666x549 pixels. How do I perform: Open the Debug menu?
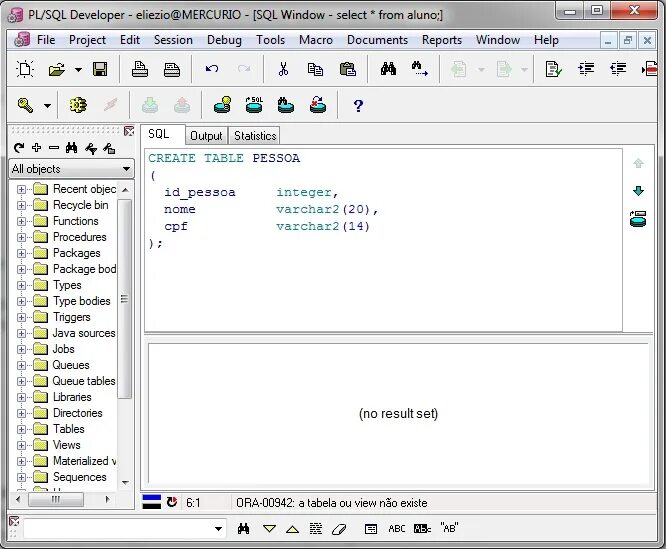point(224,40)
